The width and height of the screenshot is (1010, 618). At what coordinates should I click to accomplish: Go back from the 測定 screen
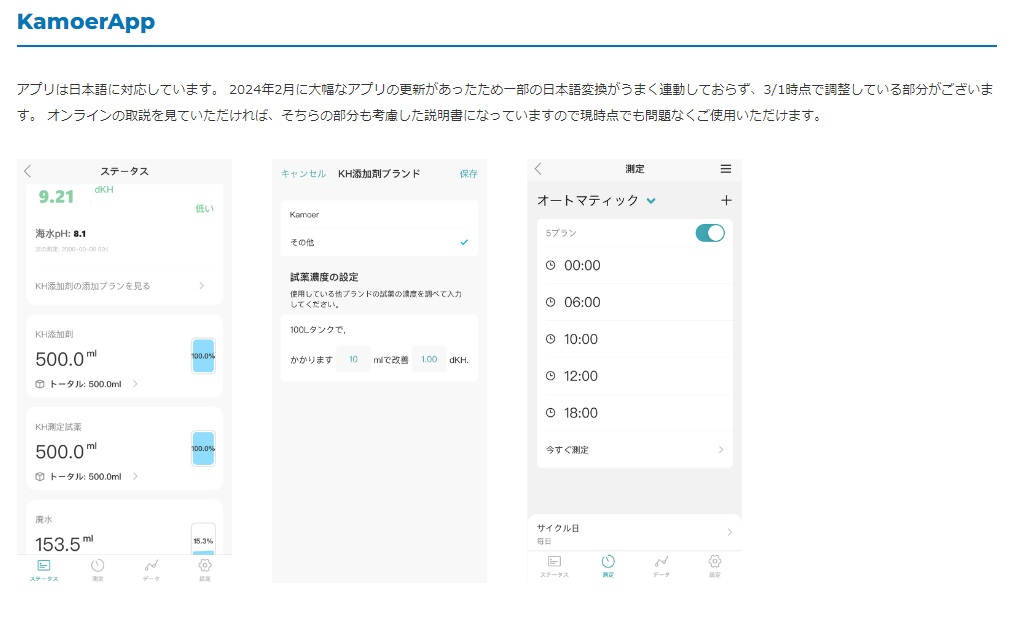[538, 169]
